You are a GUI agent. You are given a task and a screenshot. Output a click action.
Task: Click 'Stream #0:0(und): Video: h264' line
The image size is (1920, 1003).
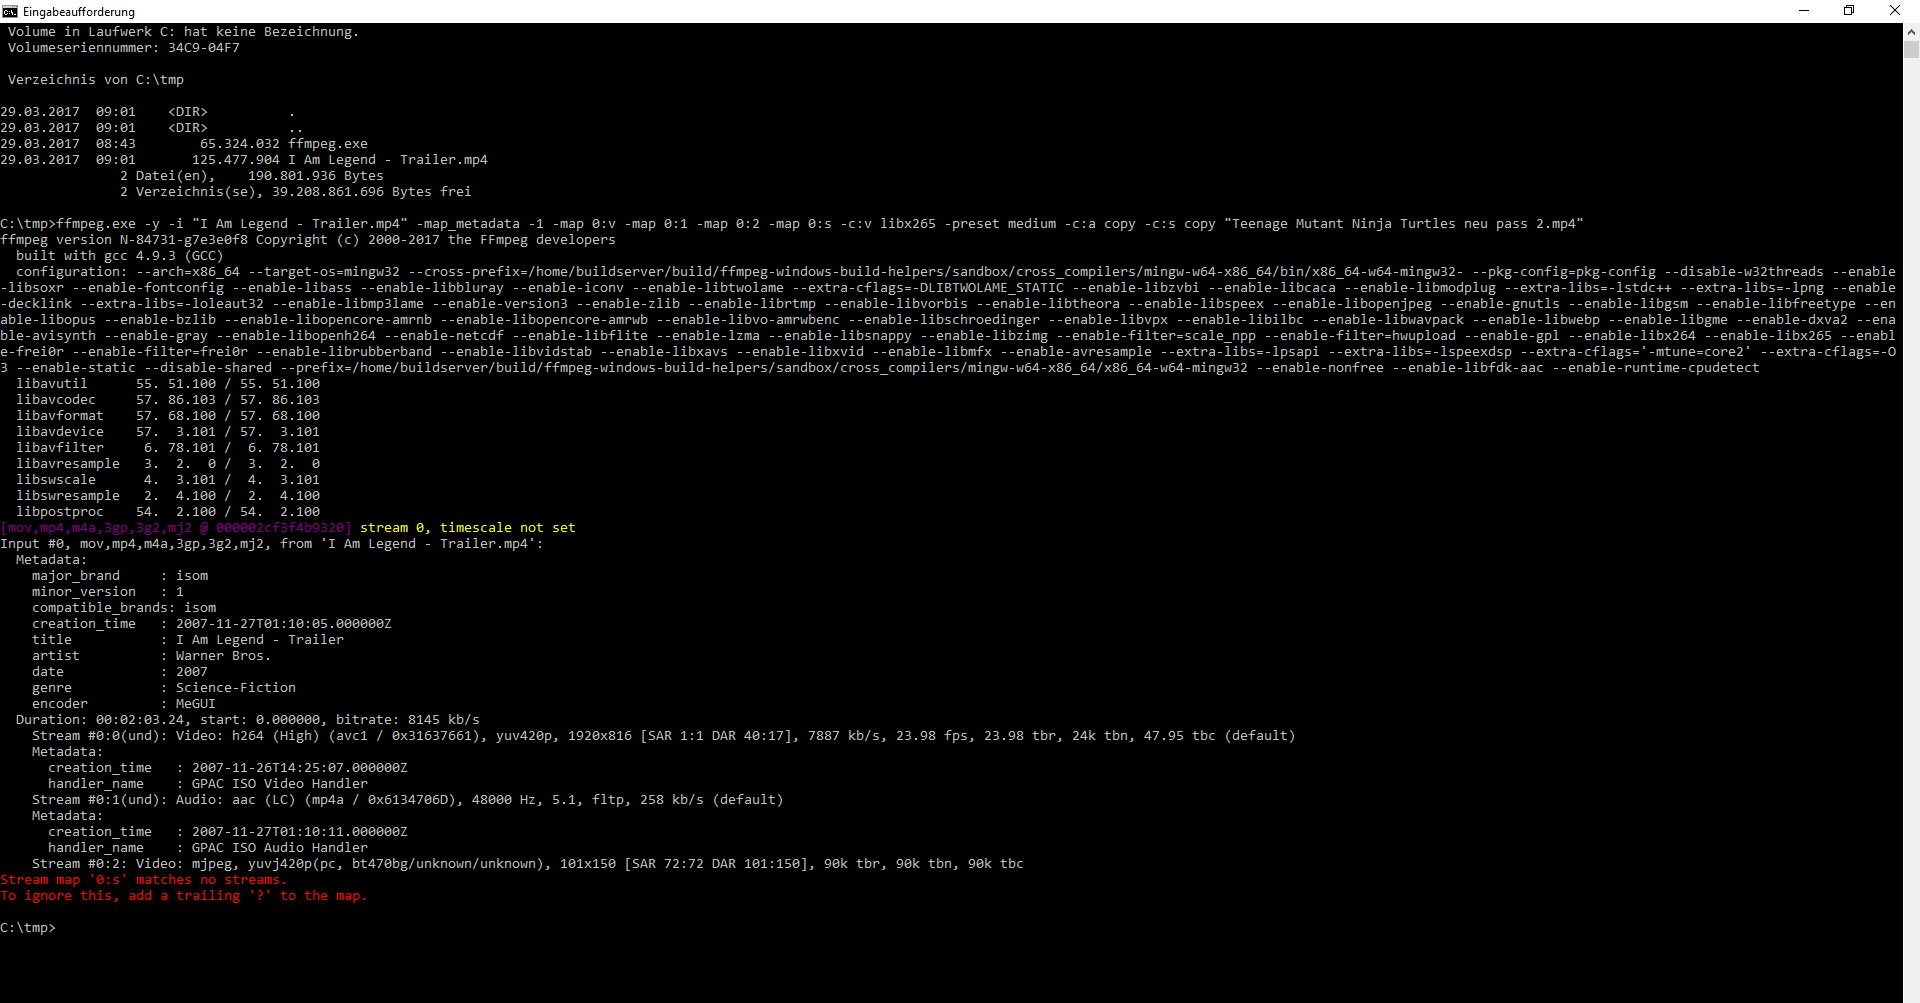(x=664, y=736)
